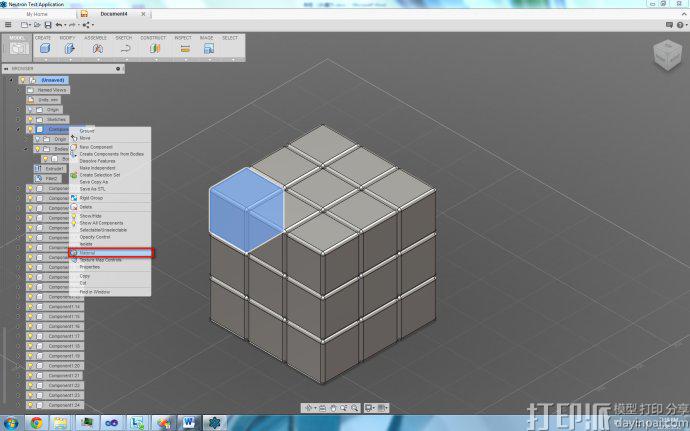Click the Zoom magnifier icon

point(354,408)
